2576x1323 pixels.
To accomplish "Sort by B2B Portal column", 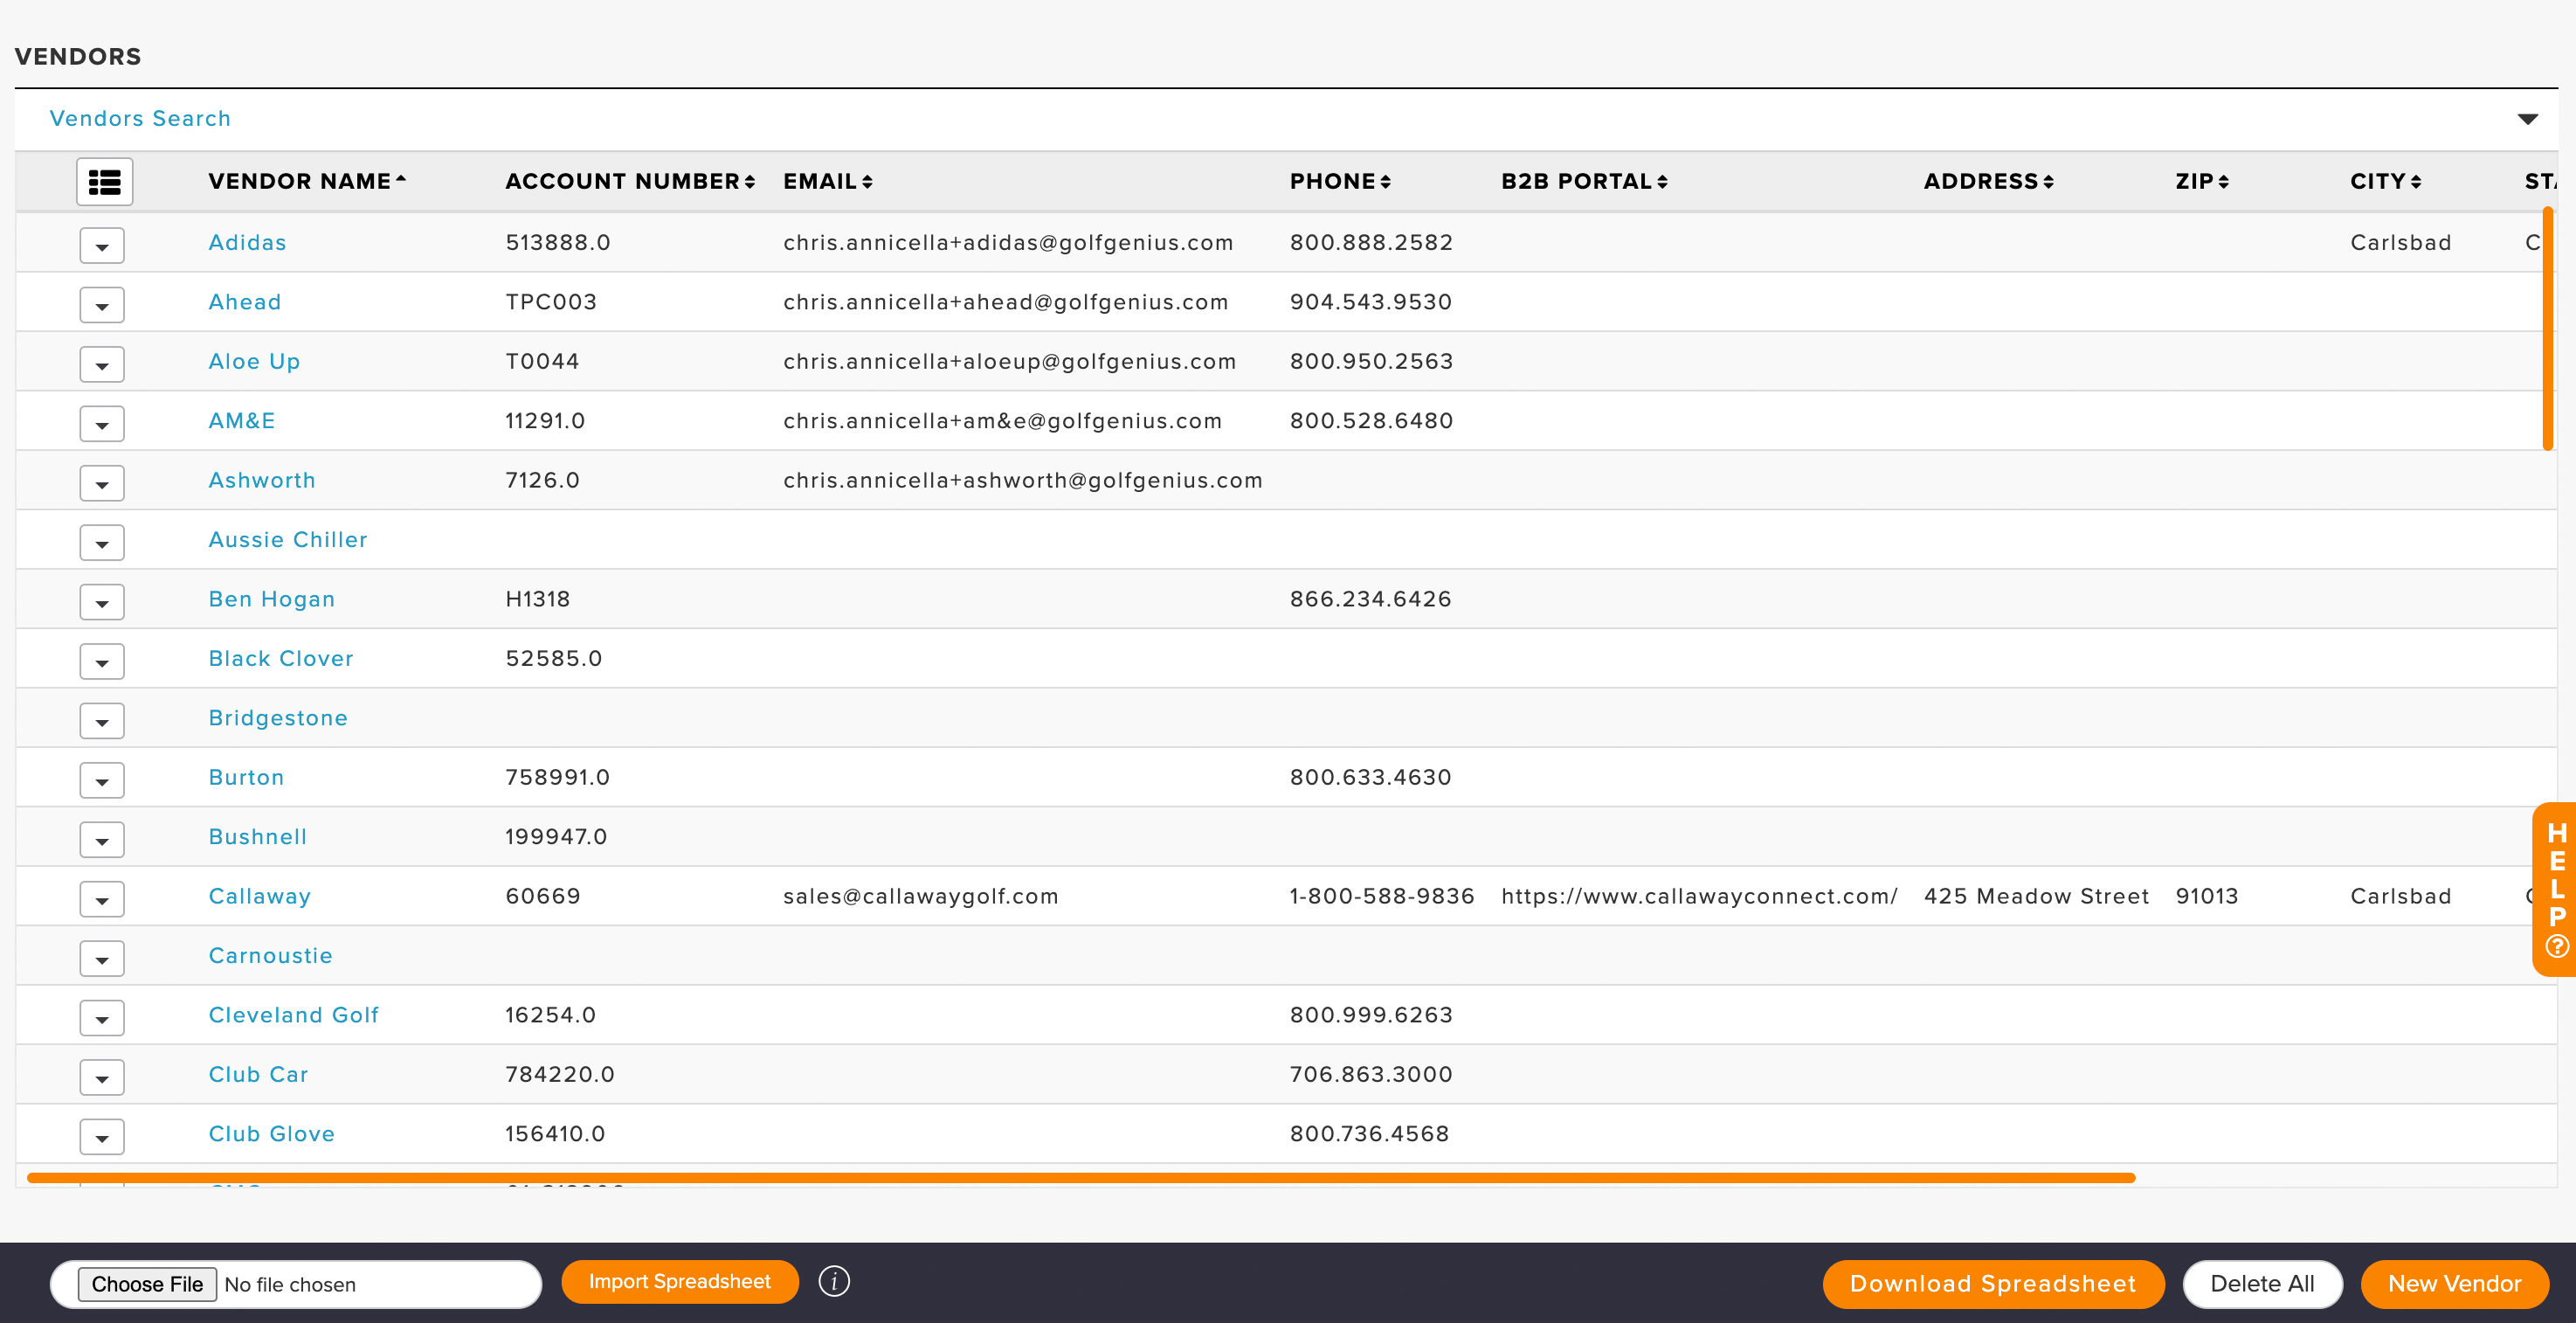I will tap(1584, 181).
